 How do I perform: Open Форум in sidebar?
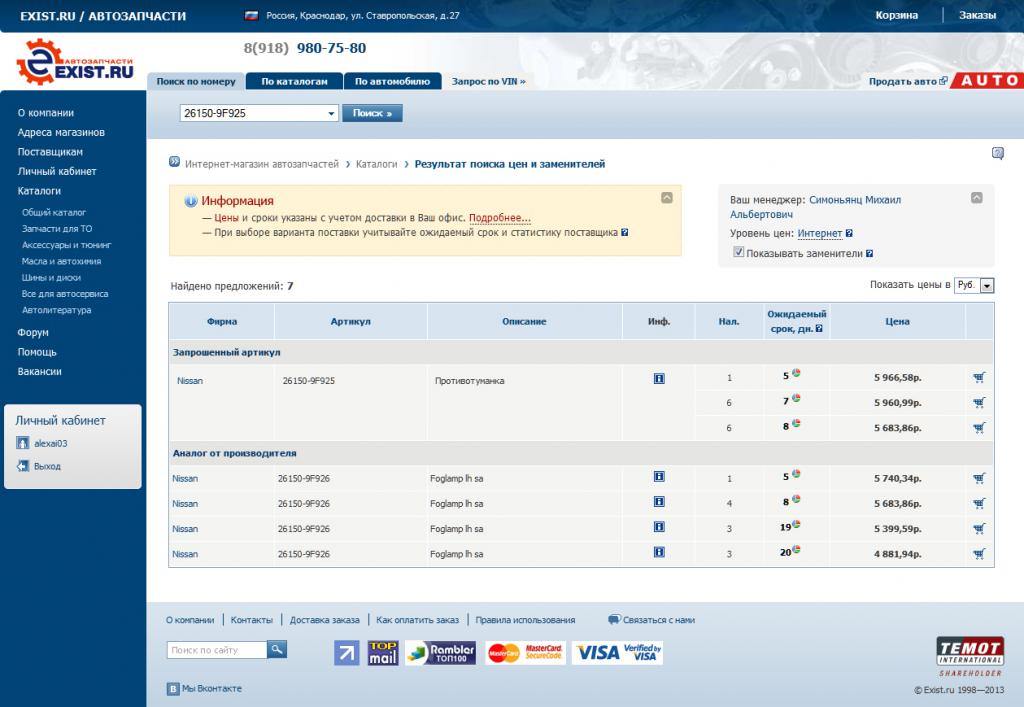click(x=33, y=332)
